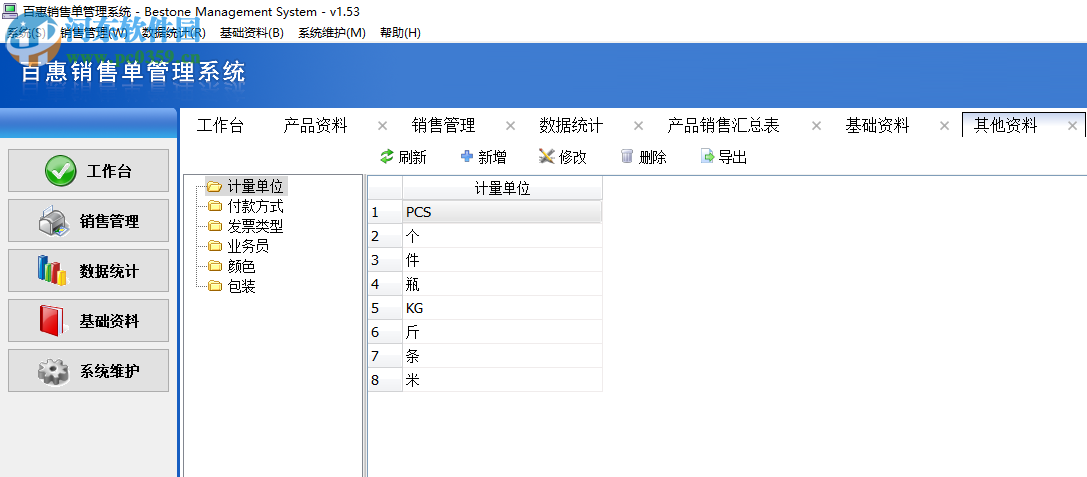
Task: Click the application icon in title bar
Action: click(10, 11)
